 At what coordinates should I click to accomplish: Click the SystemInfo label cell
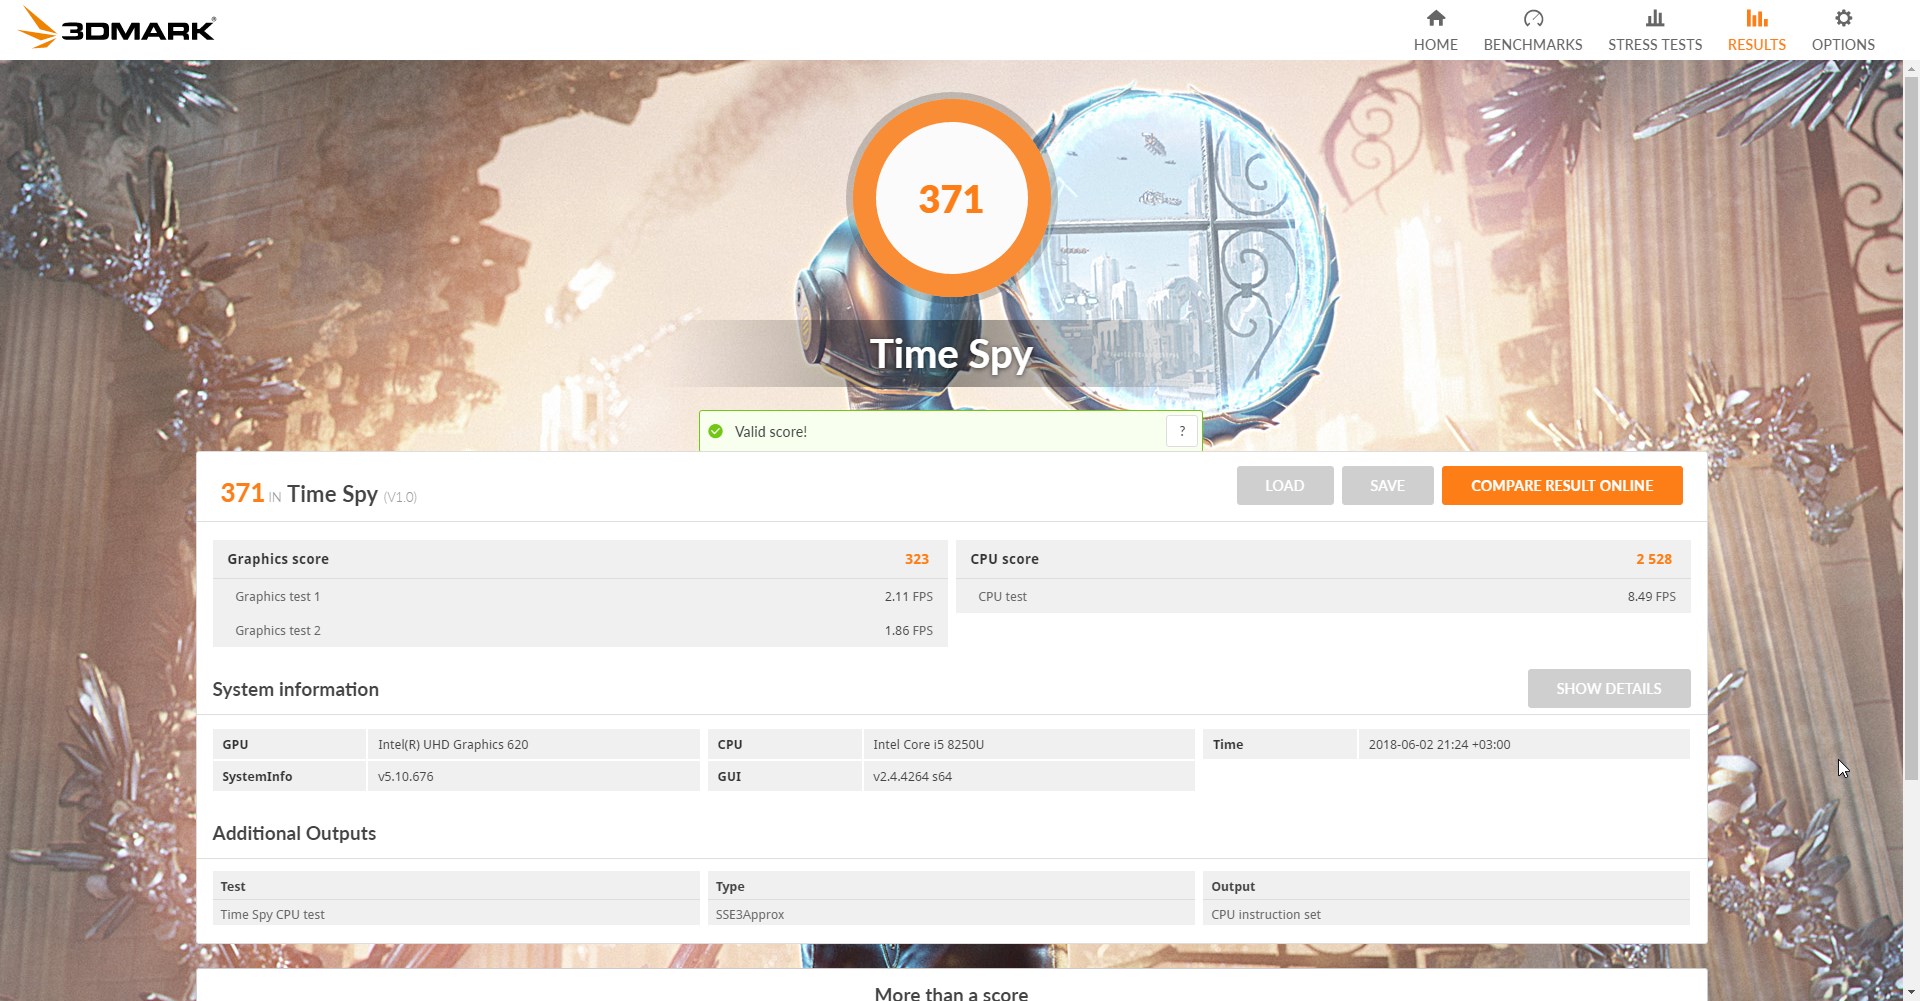289,777
